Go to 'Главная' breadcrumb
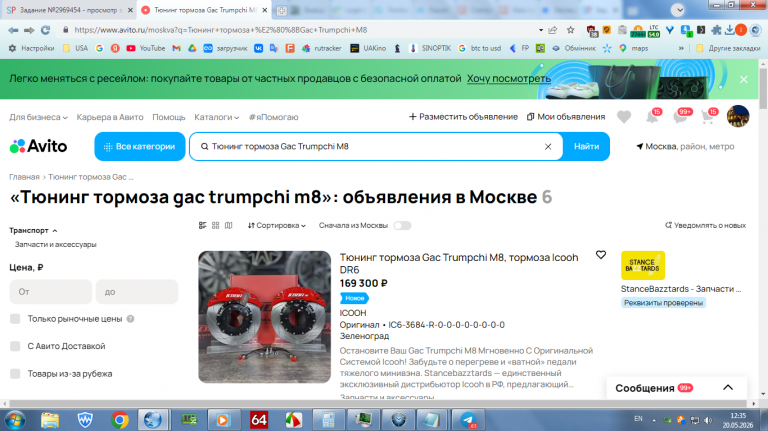 pyautogui.click(x=24, y=177)
